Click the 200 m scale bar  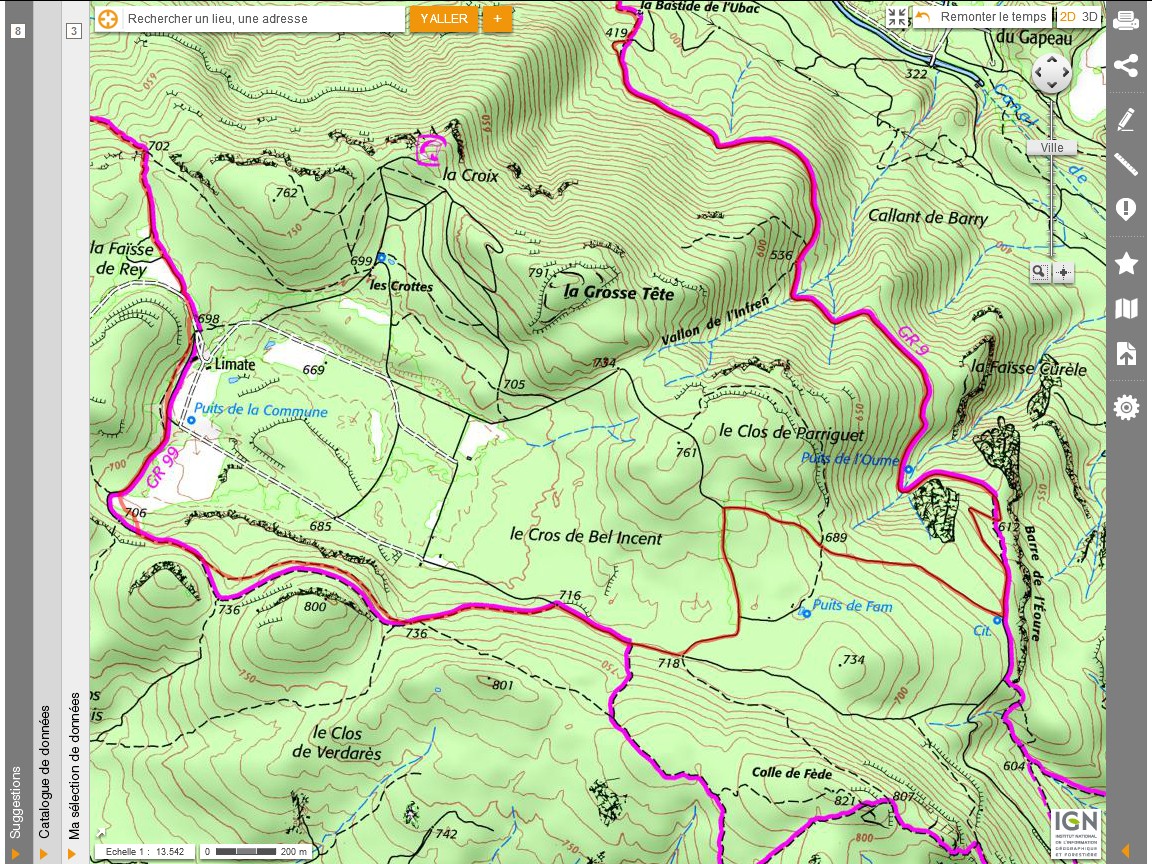[x=256, y=852]
